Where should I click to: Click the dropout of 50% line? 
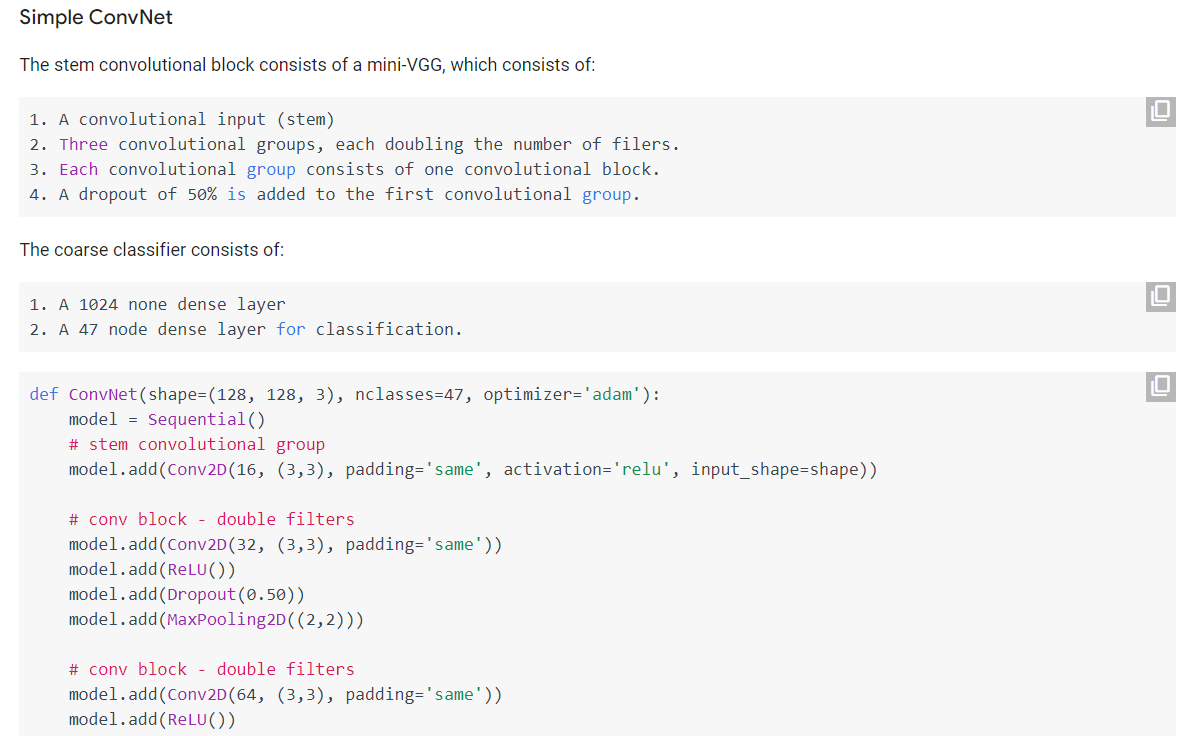coord(335,194)
